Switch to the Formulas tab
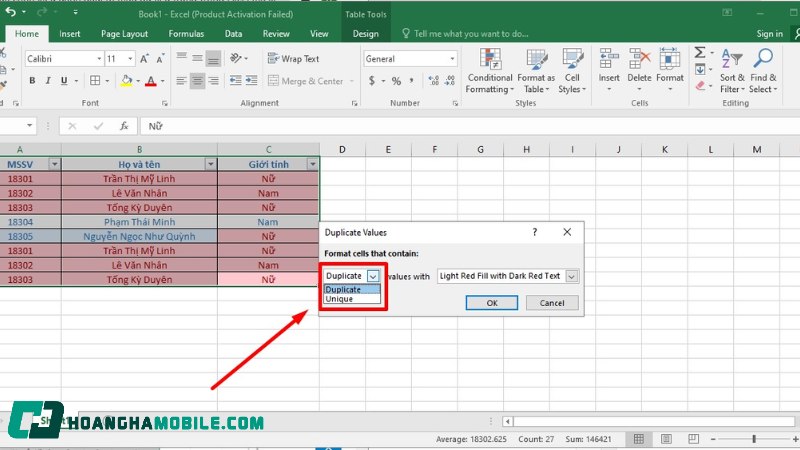 [x=186, y=34]
